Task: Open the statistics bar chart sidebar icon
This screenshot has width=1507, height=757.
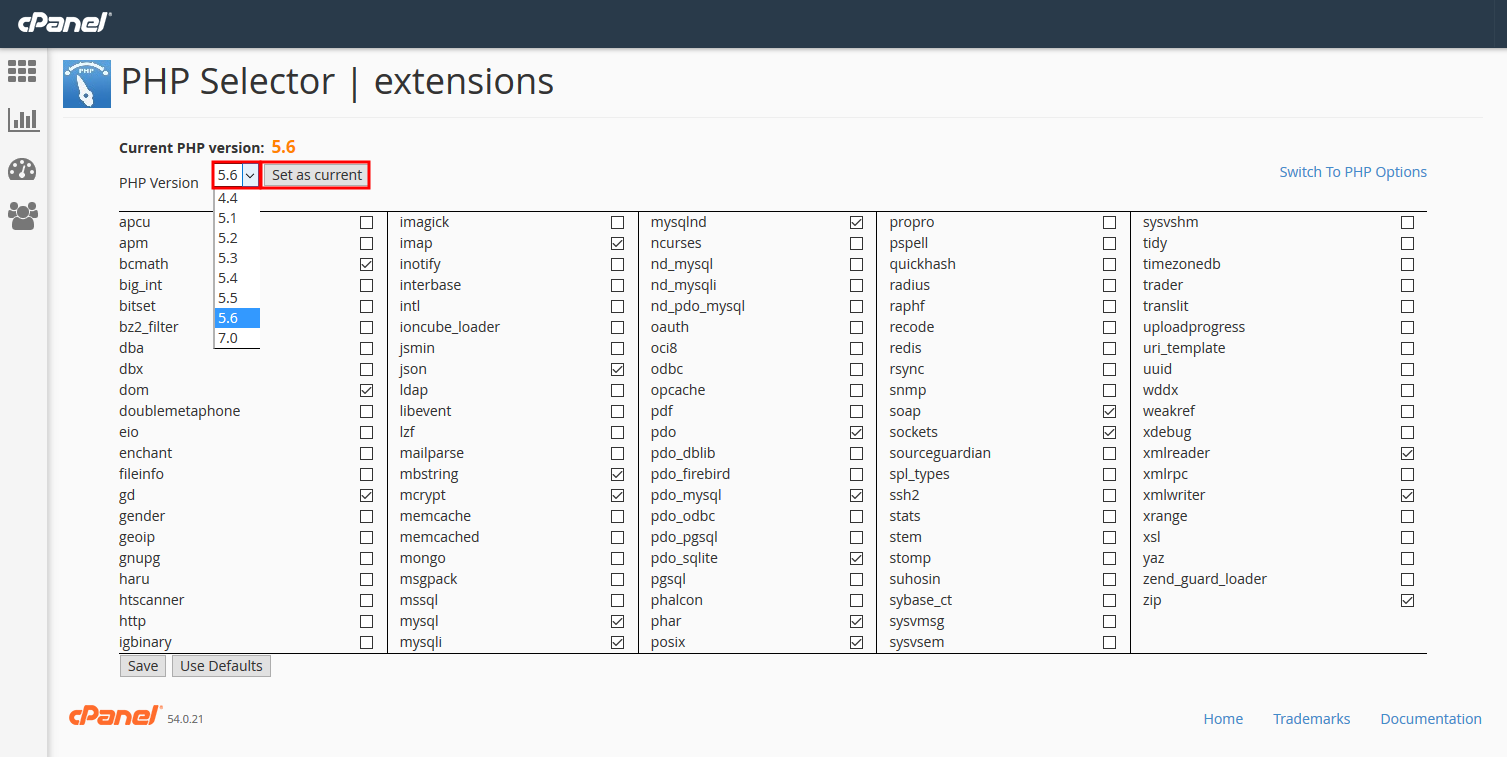Action: pyautogui.click(x=22, y=120)
